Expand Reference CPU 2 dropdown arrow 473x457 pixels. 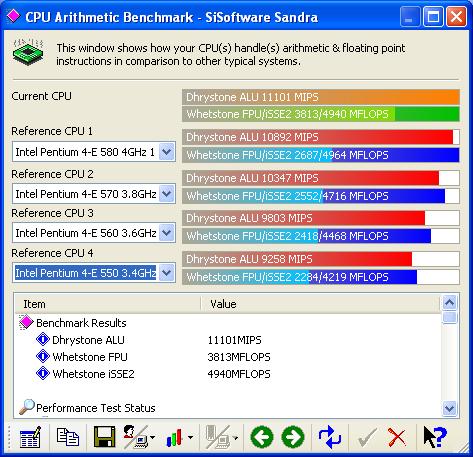tap(167, 194)
